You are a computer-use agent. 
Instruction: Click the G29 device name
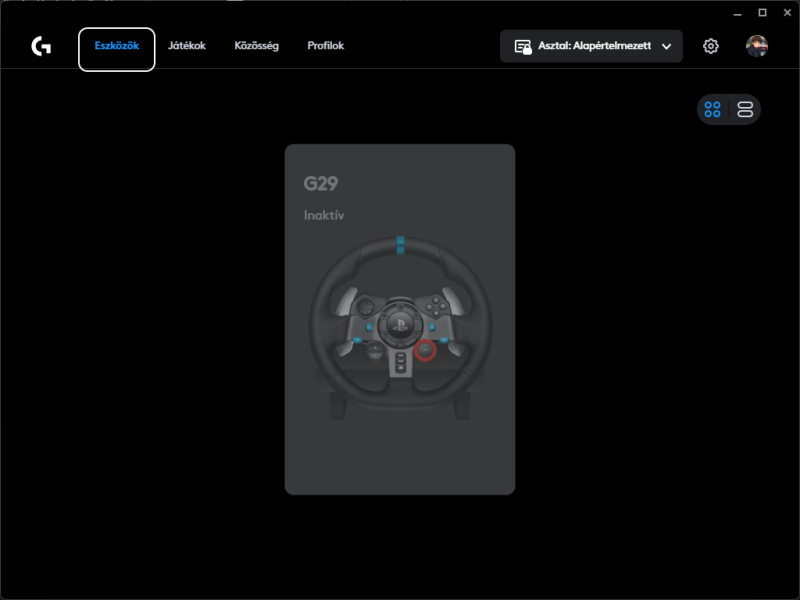tap(321, 184)
